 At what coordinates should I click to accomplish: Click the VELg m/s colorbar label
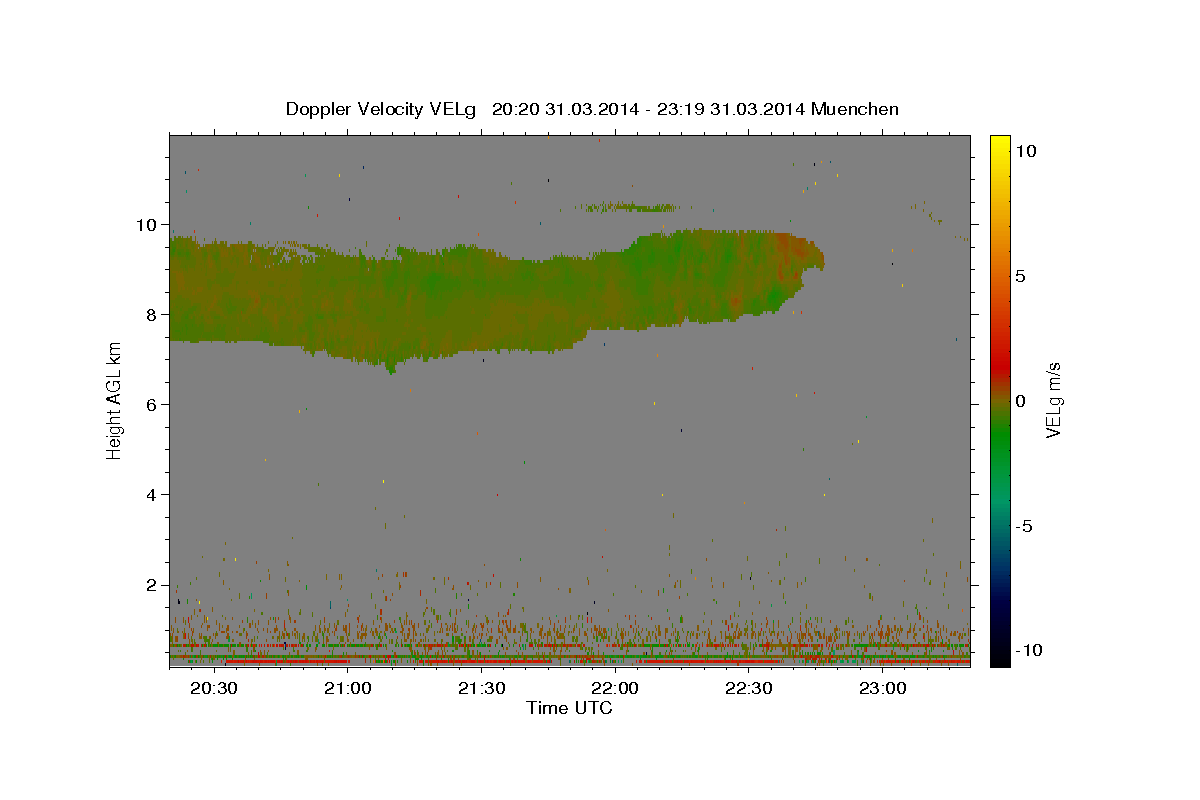[x=1053, y=400]
